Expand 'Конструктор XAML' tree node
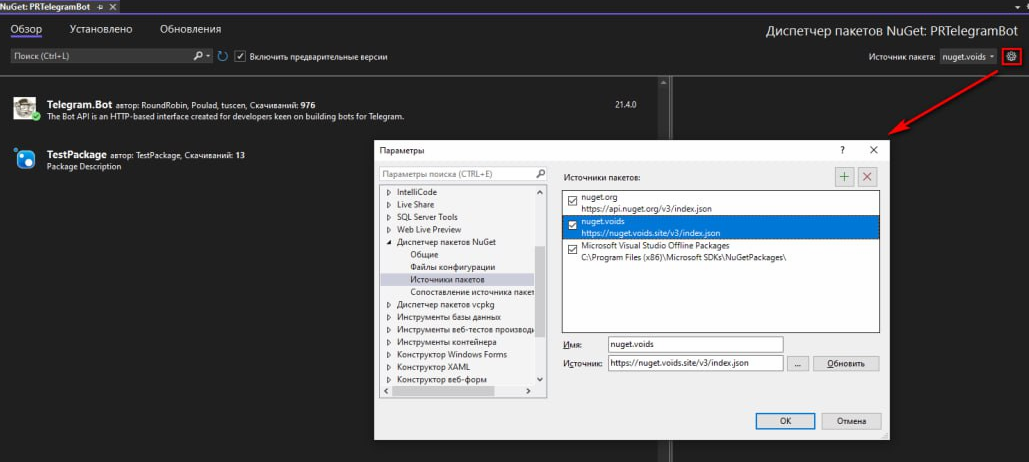This screenshot has width=1029, height=462. tap(390, 367)
